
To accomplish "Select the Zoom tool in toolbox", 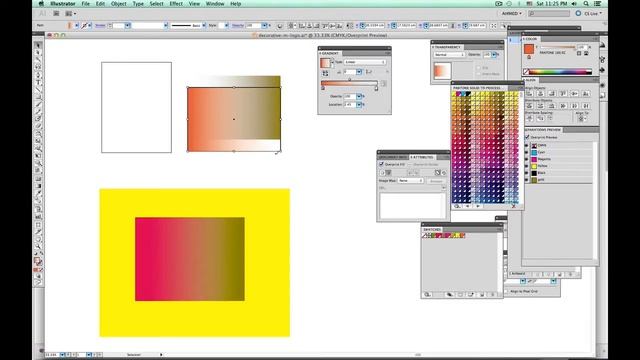I will (38, 247).
